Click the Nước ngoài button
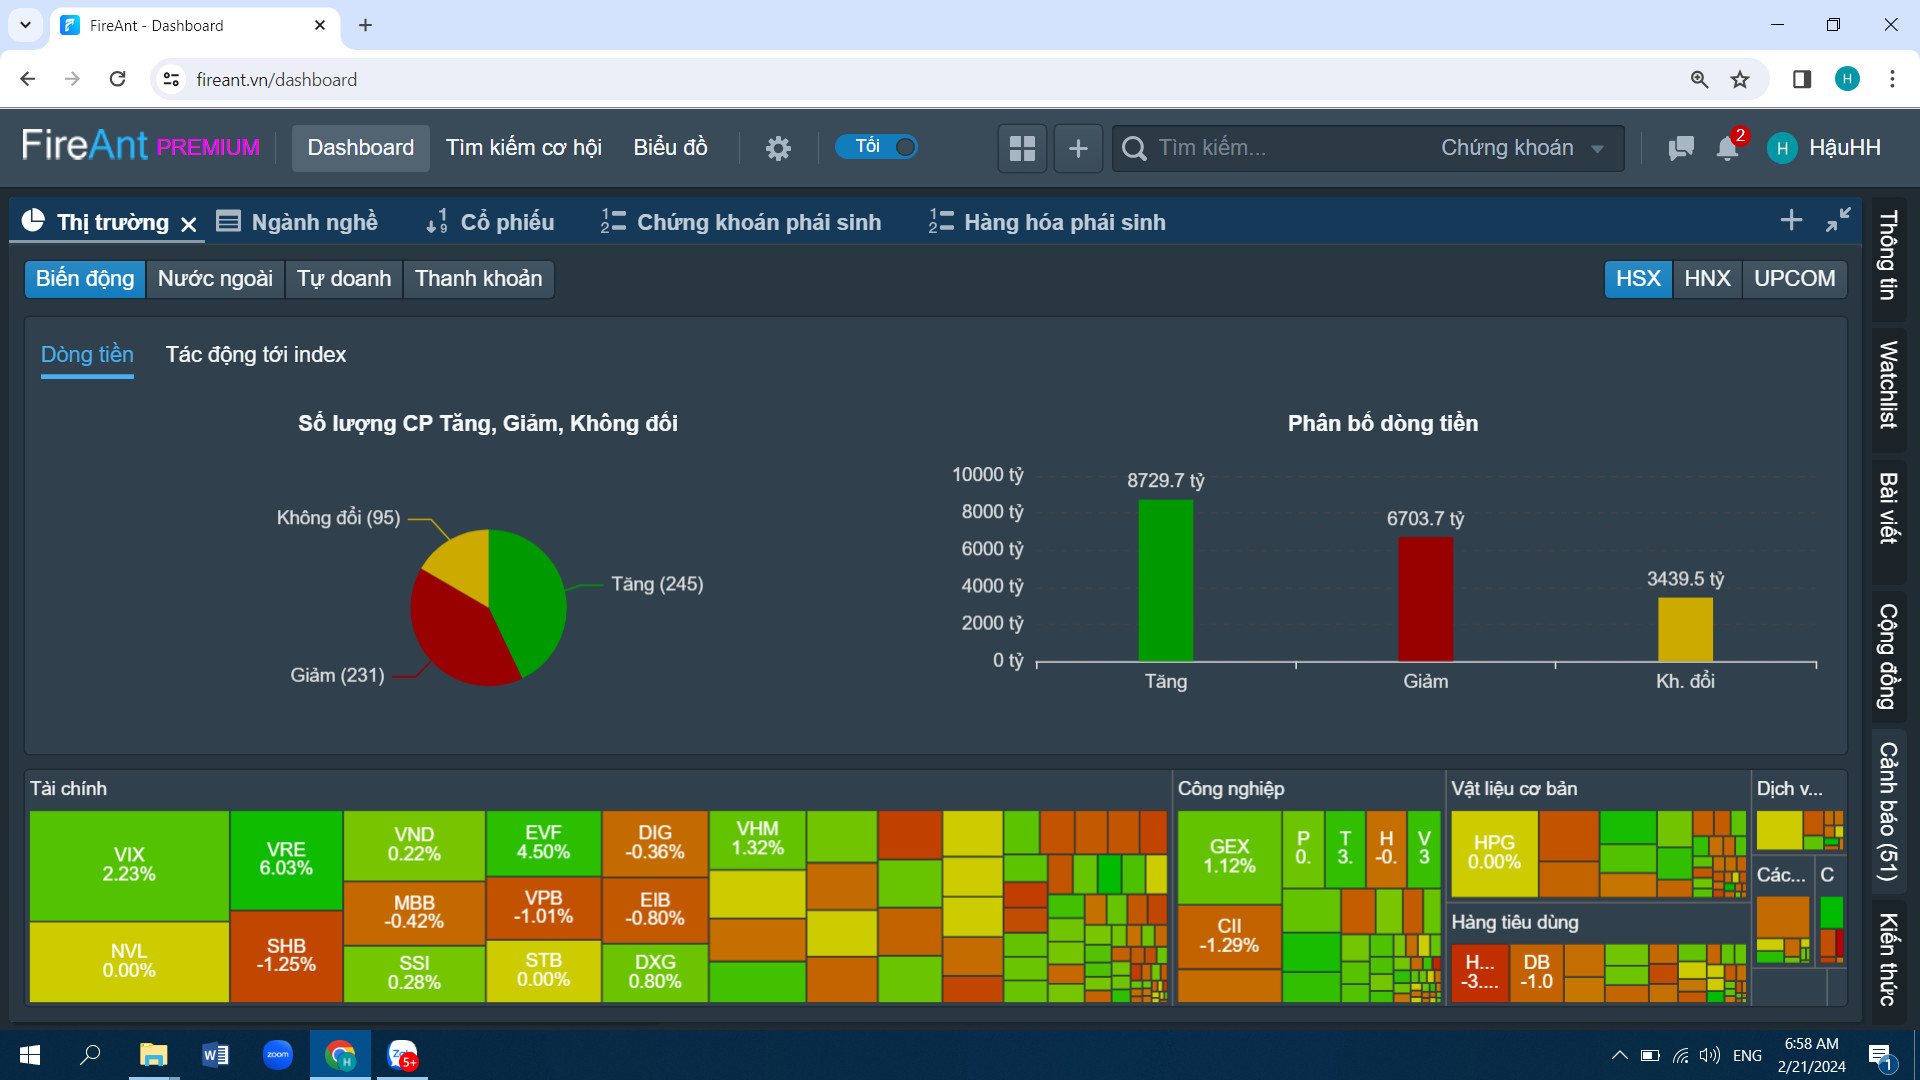Screen dimensions: 1920x1080 point(215,278)
